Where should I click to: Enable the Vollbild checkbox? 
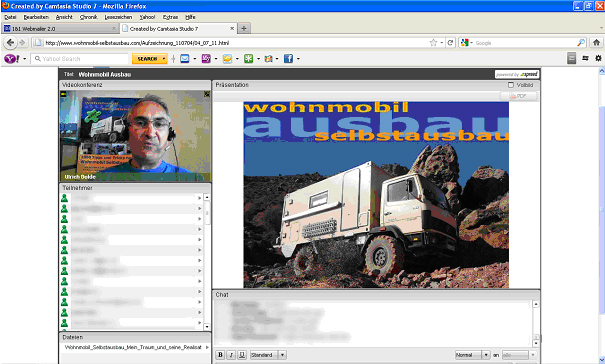pos(511,85)
